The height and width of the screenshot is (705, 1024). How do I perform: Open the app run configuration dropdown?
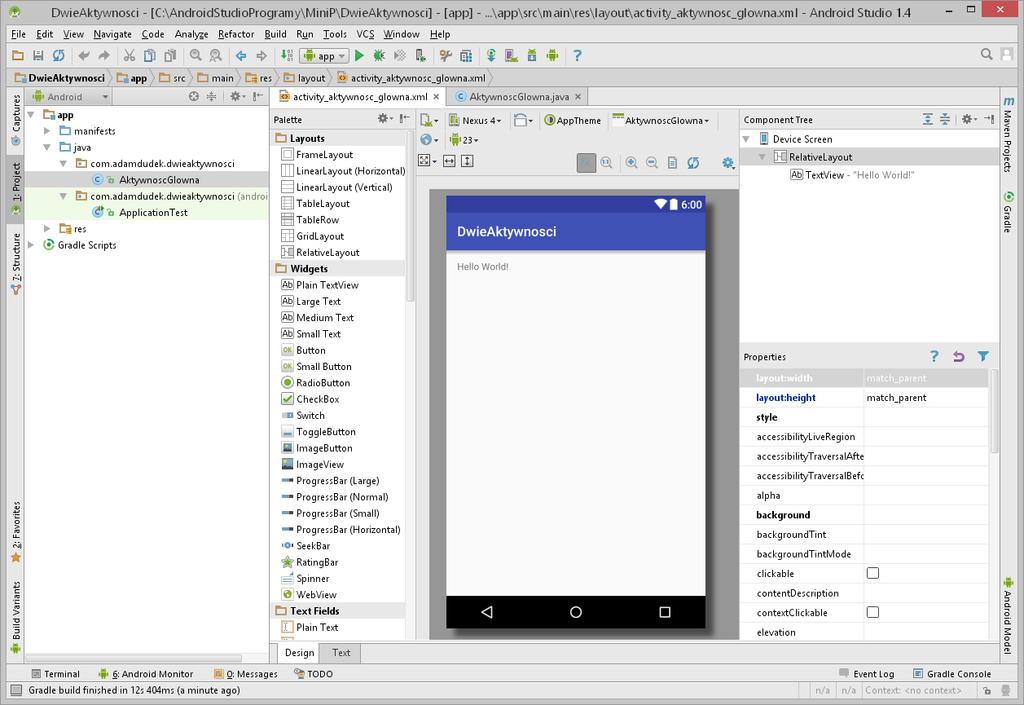pyautogui.click(x=323, y=56)
